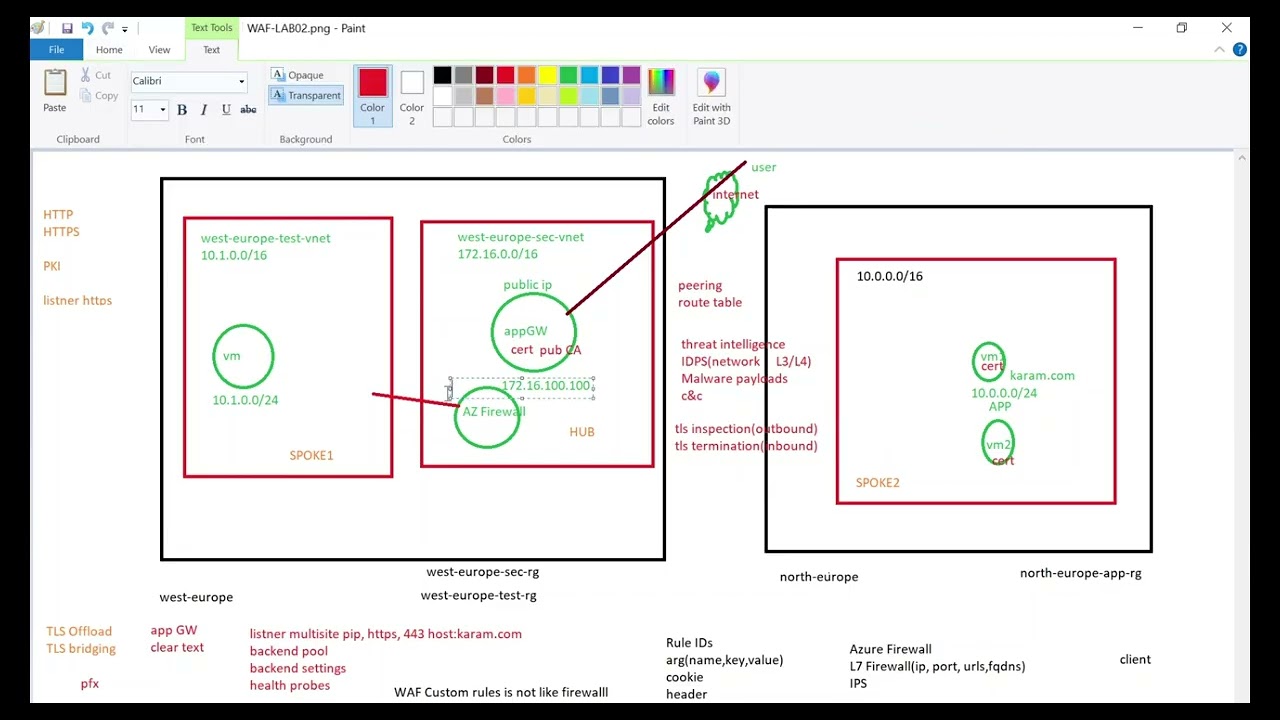Open the Edit colors dialog

click(x=661, y=96)
